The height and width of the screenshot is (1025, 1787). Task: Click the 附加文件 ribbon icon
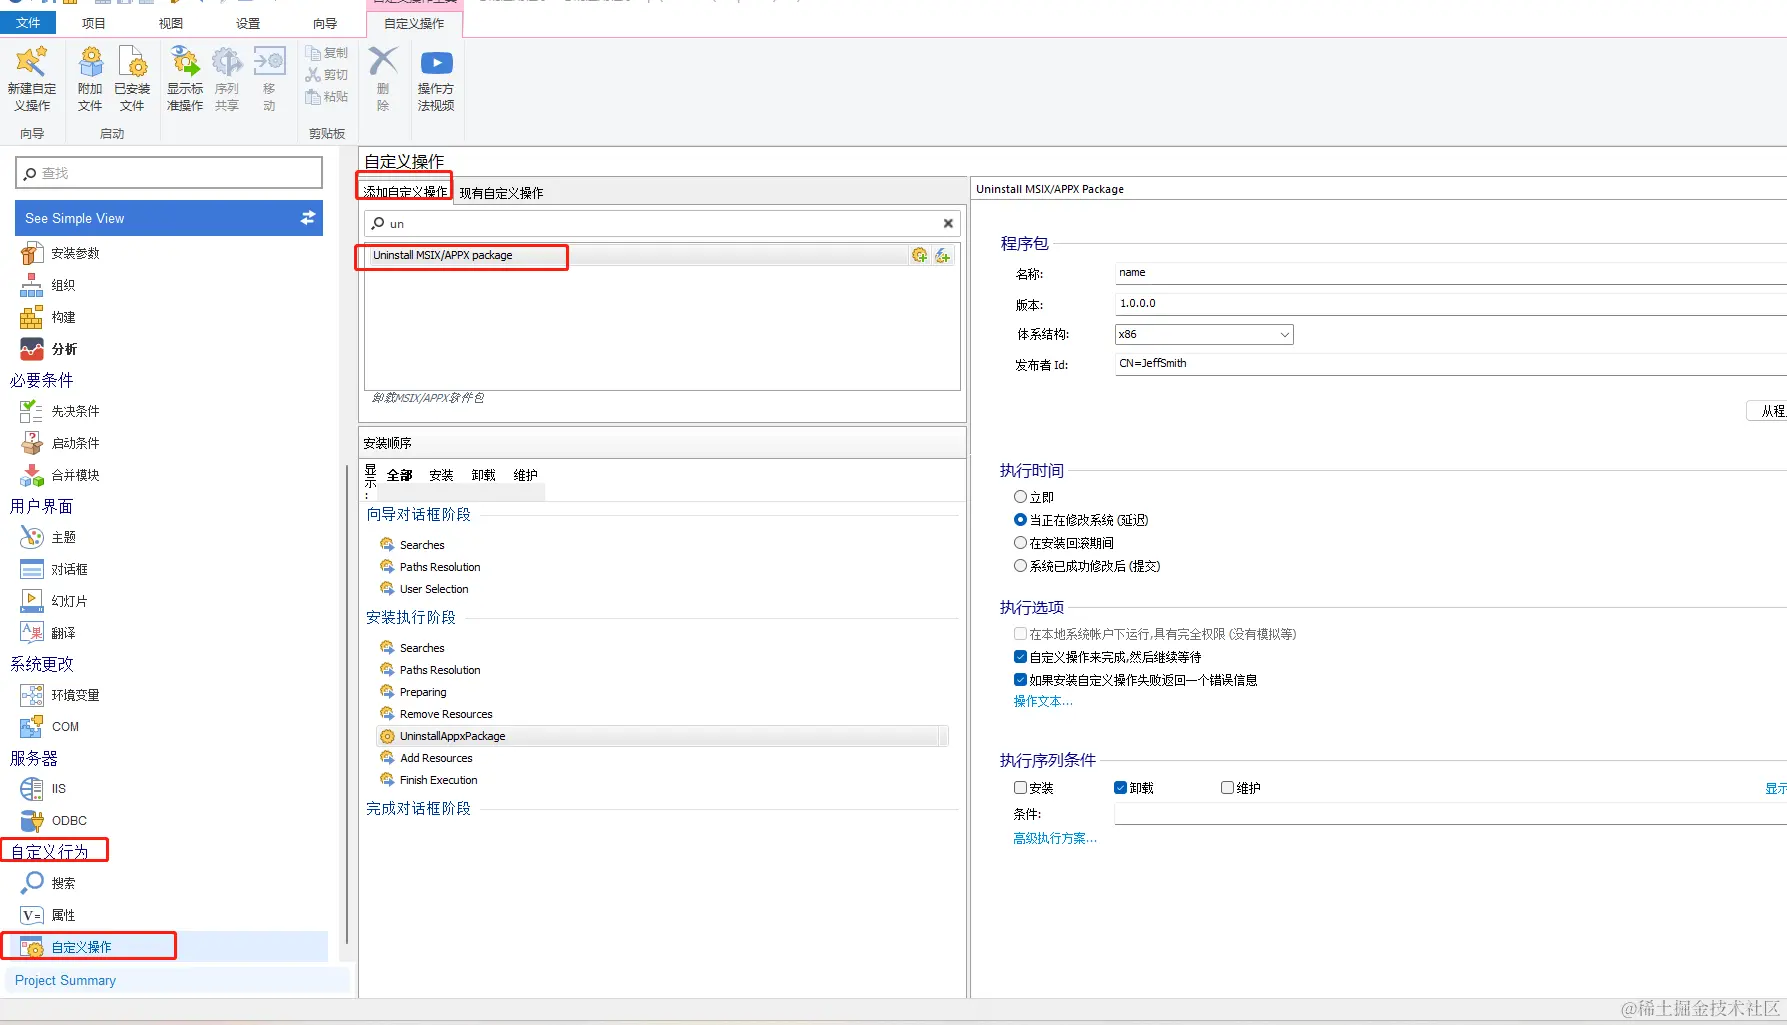click(x=89, y=78)
